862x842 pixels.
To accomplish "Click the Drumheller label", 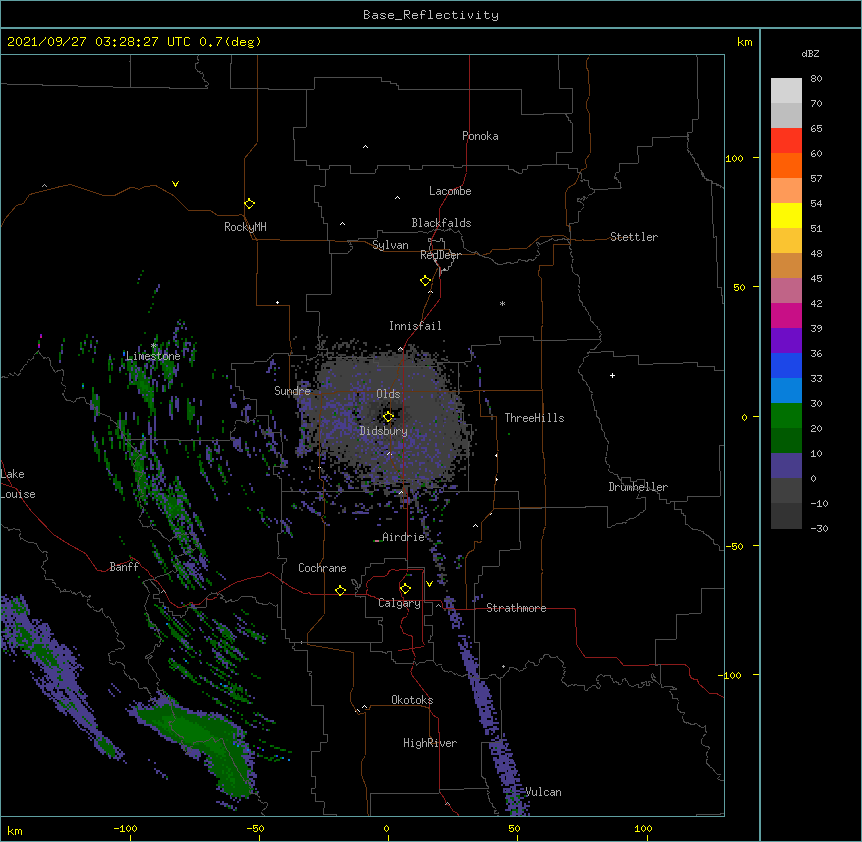I will point(638,487).
